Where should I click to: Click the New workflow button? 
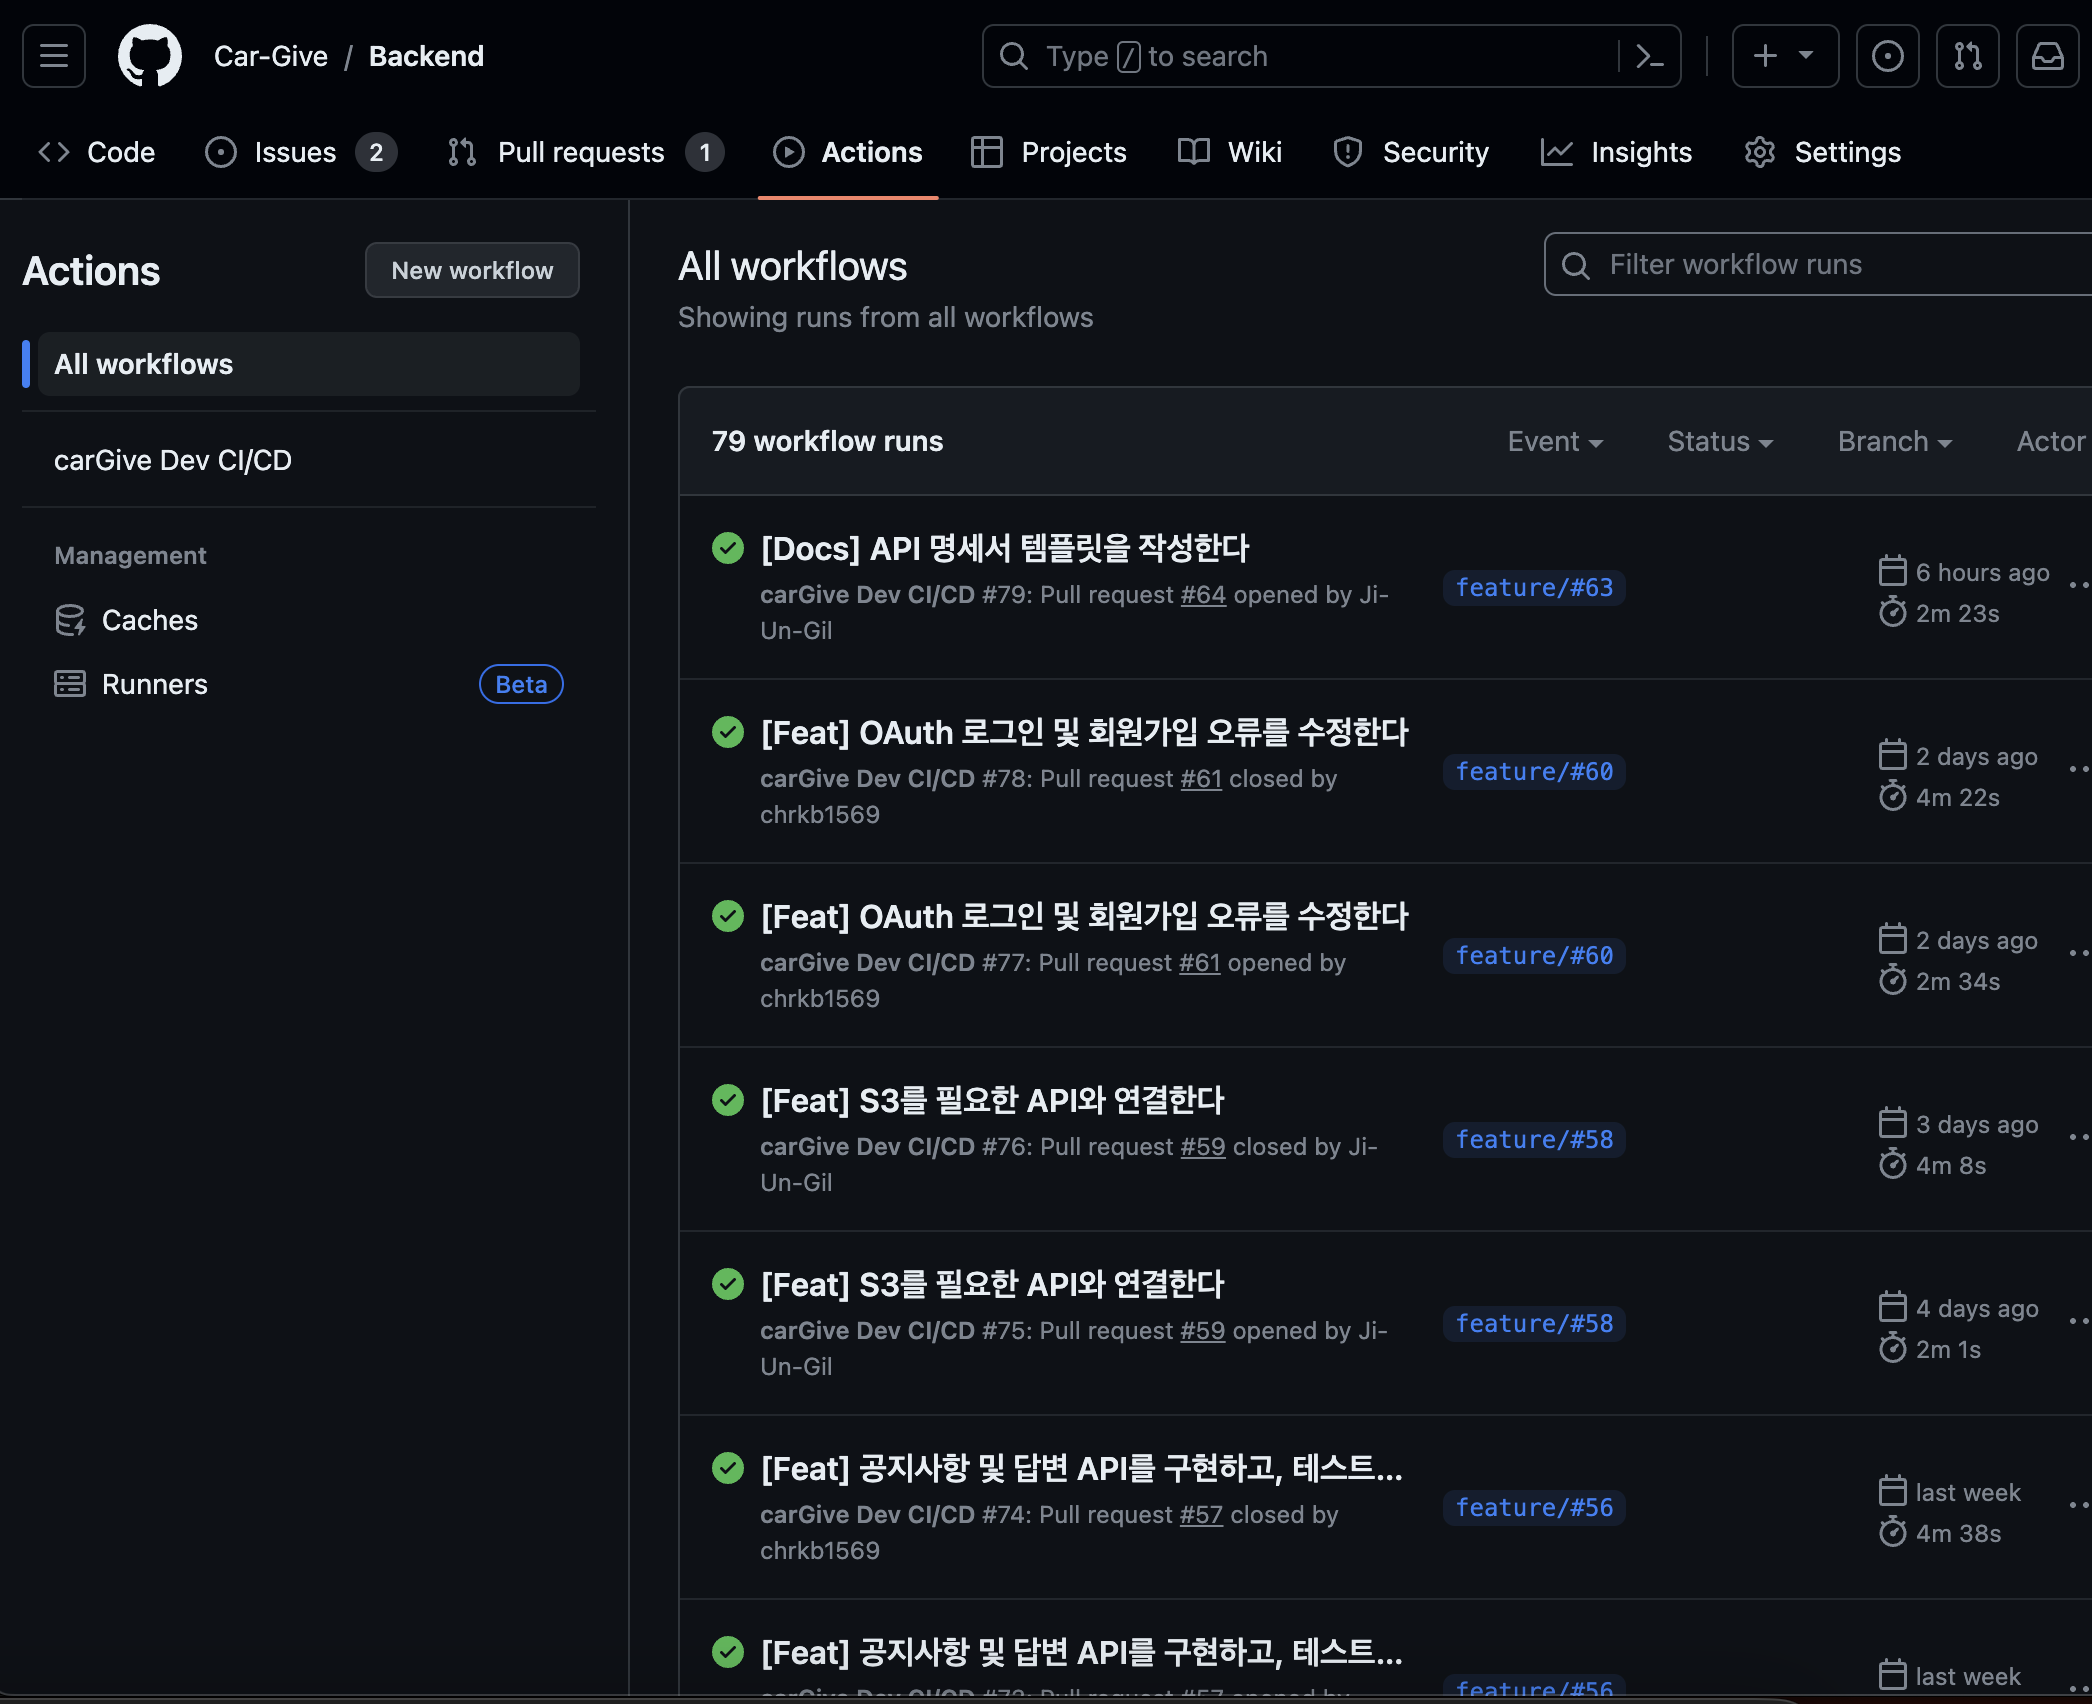pos(472,270)
